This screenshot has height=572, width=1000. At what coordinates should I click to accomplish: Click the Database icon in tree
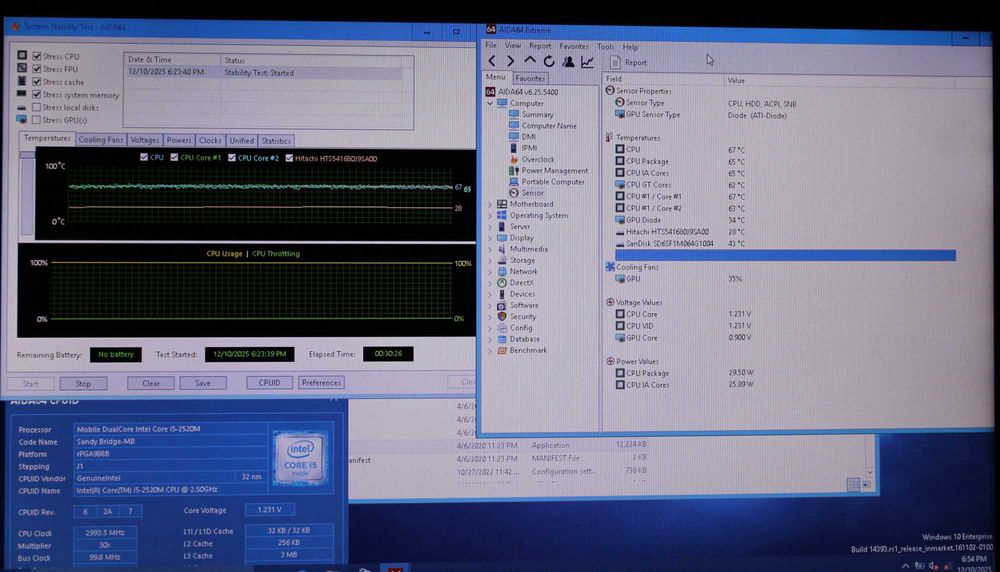(x=502, y=339)
